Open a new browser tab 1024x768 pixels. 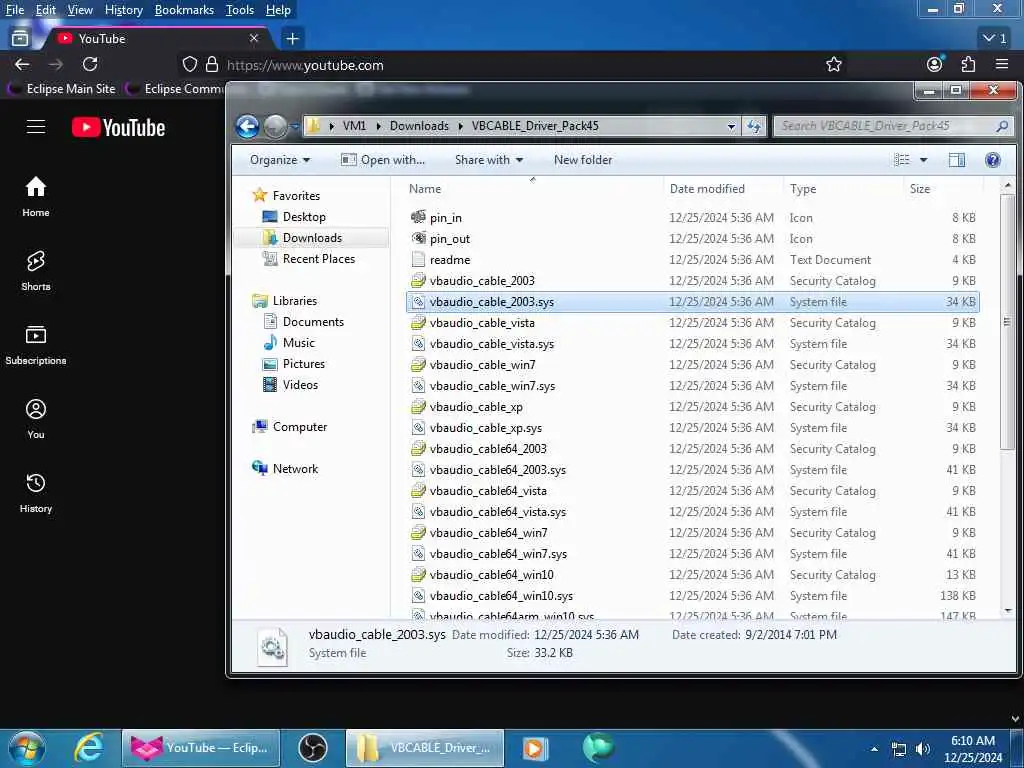coord(292,39)
